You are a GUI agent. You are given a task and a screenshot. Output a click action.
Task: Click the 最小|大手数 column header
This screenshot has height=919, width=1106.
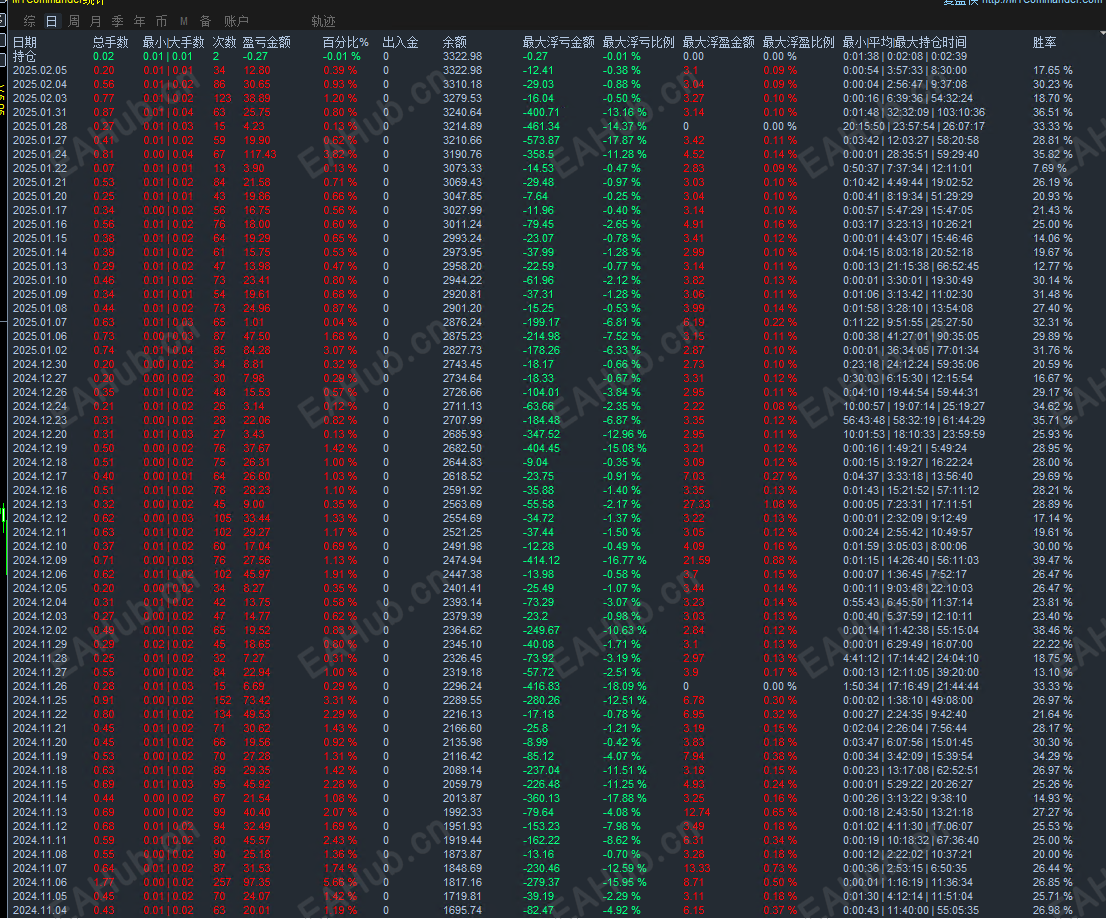(x=174, y=42)
